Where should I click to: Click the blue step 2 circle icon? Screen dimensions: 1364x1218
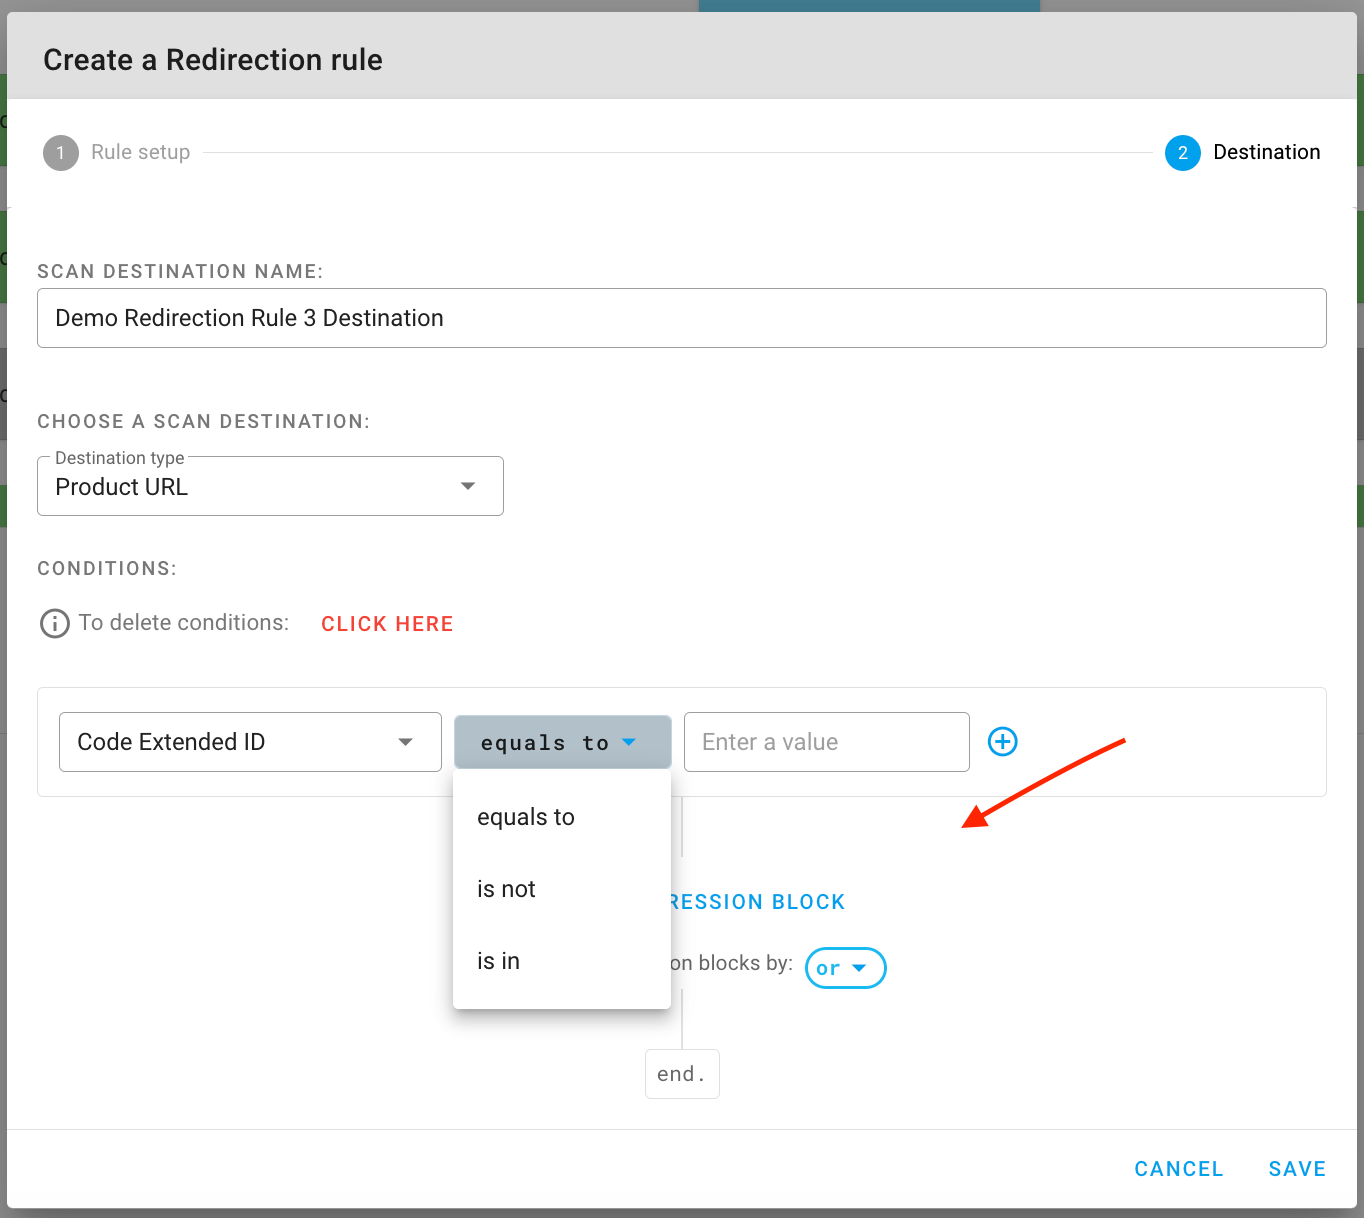coord(1182,153)
